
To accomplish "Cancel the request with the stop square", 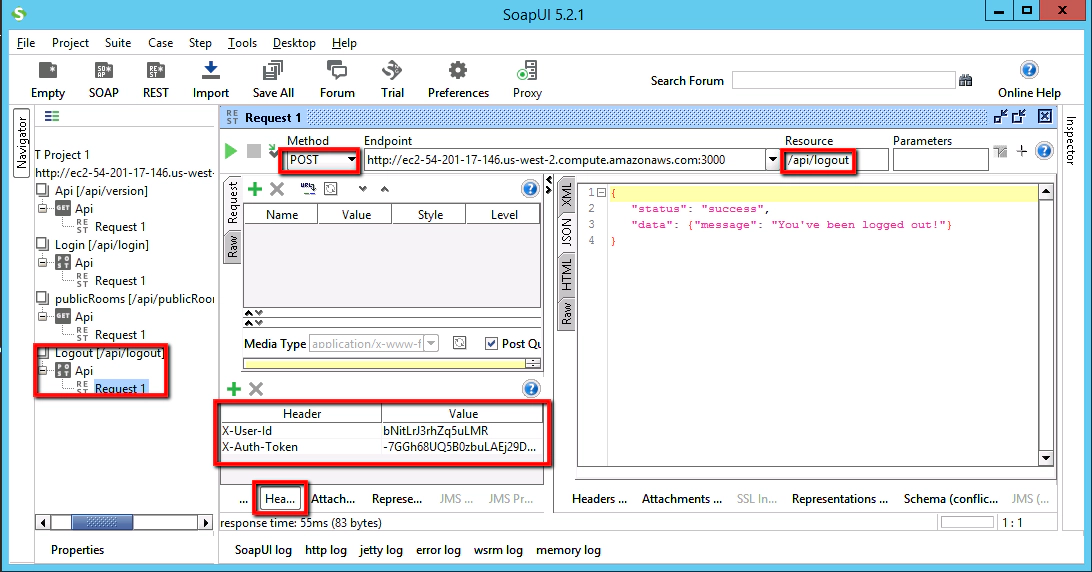I will tap(254, 150).
